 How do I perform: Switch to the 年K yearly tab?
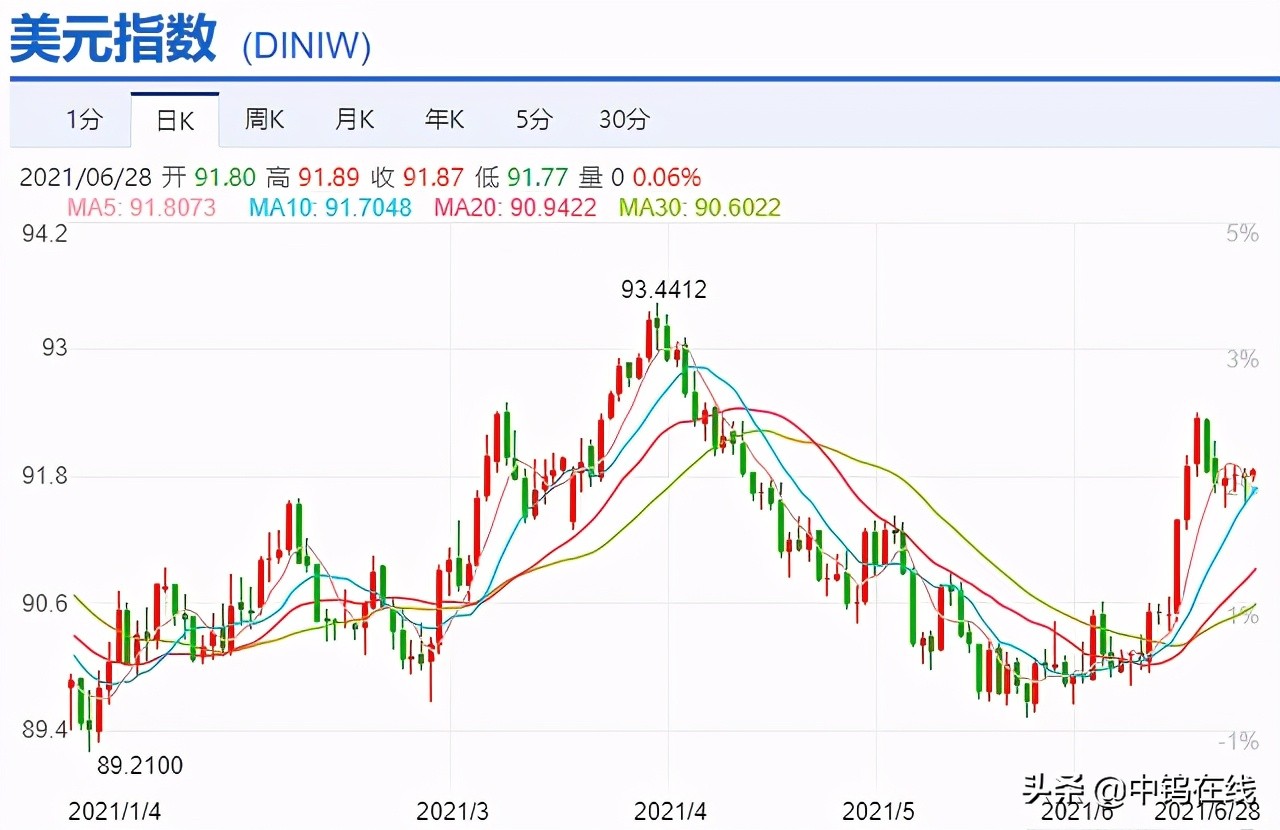[x=444, y=120]
